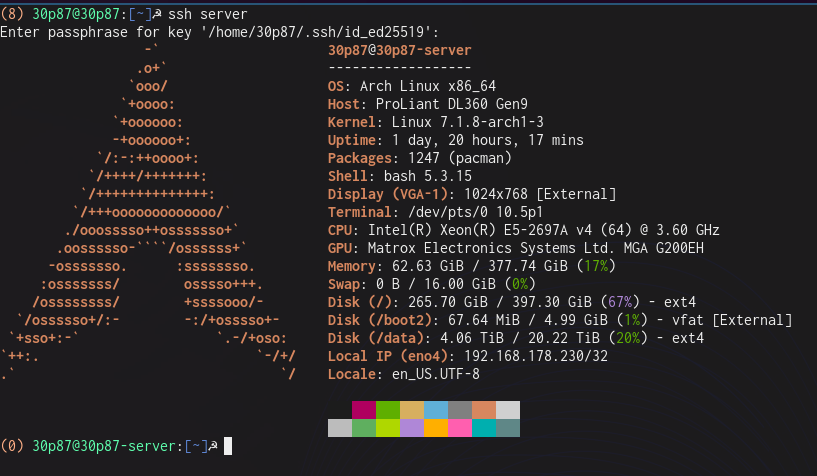
Task: Click the Arch Linux ASCII logo
Action: click(x=148, y=212)
